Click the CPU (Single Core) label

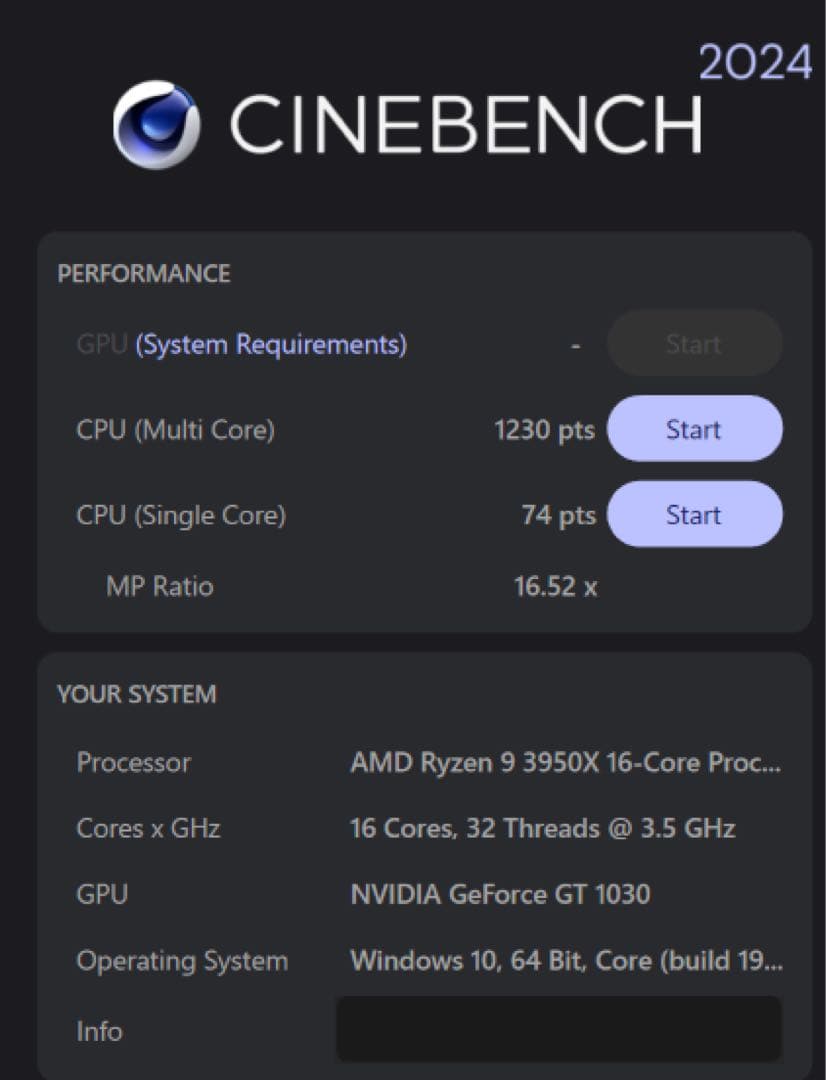click(x=180, y=514)
